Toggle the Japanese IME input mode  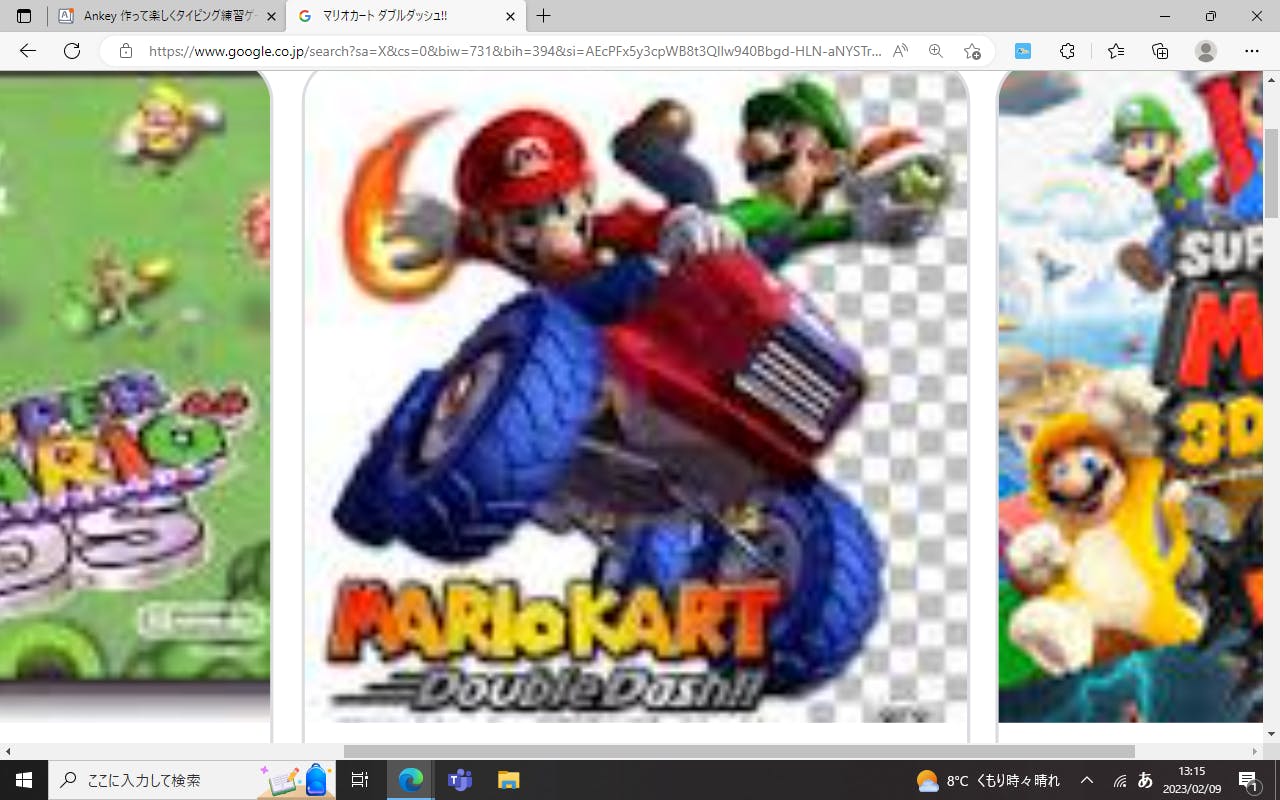coord(1146,780)
